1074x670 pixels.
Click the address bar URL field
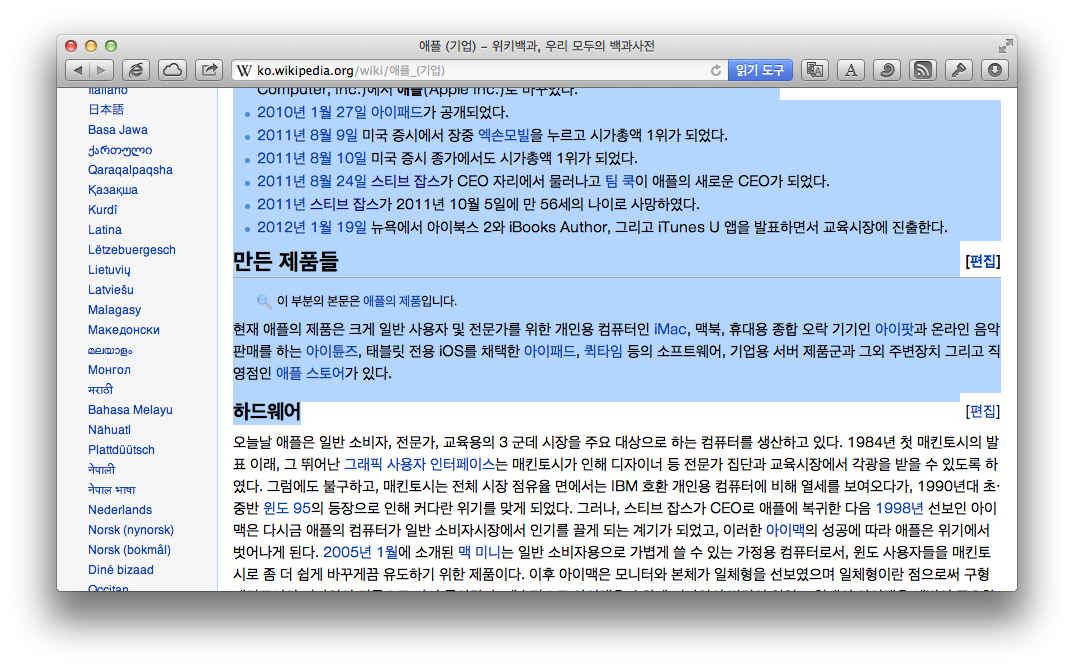point(479,71)
